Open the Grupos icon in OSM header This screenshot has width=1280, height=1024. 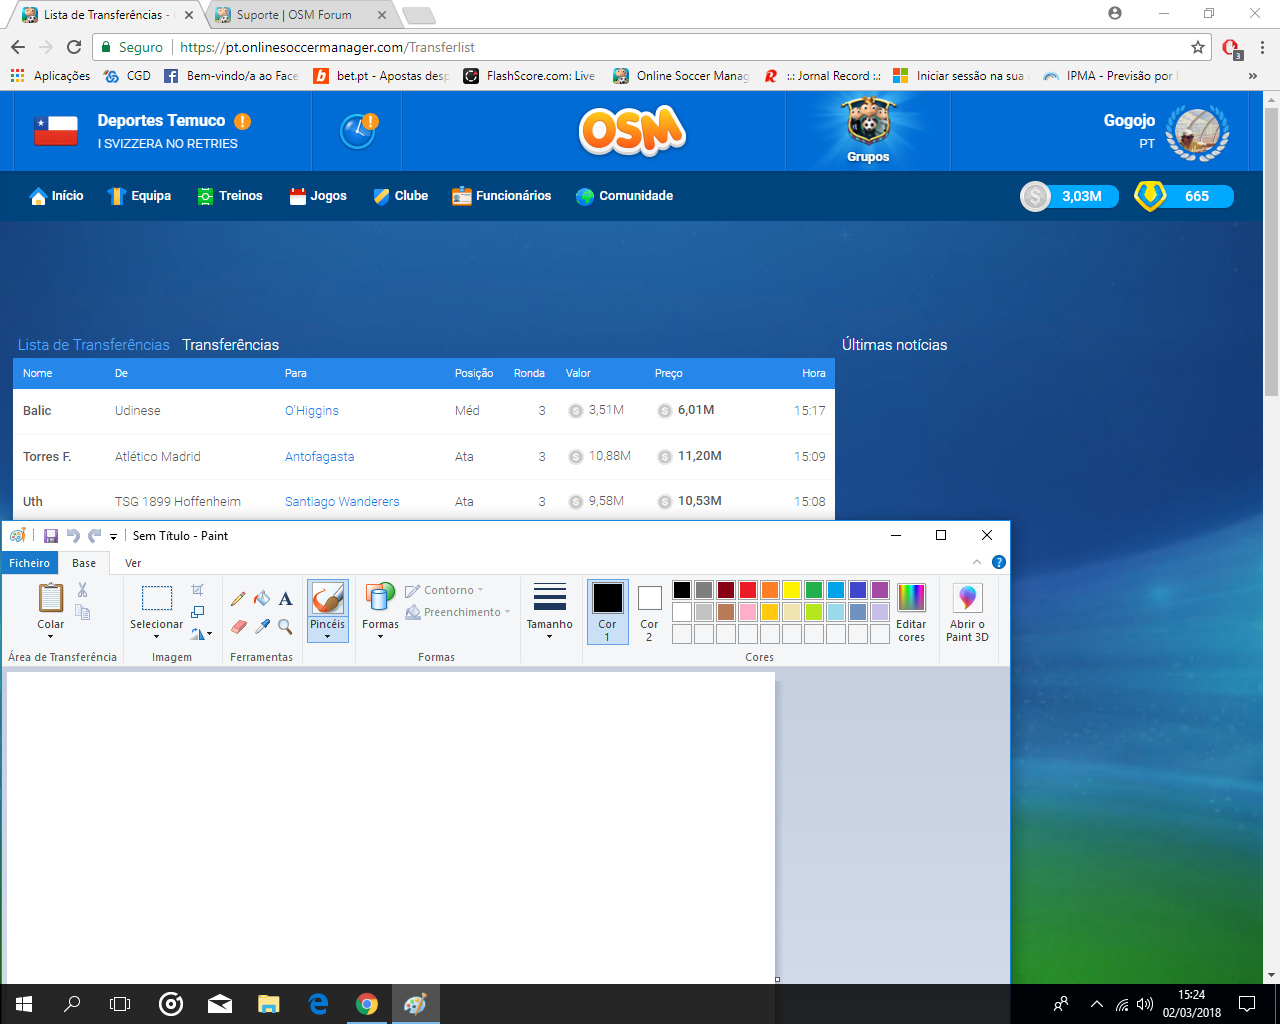pos(868,130)
